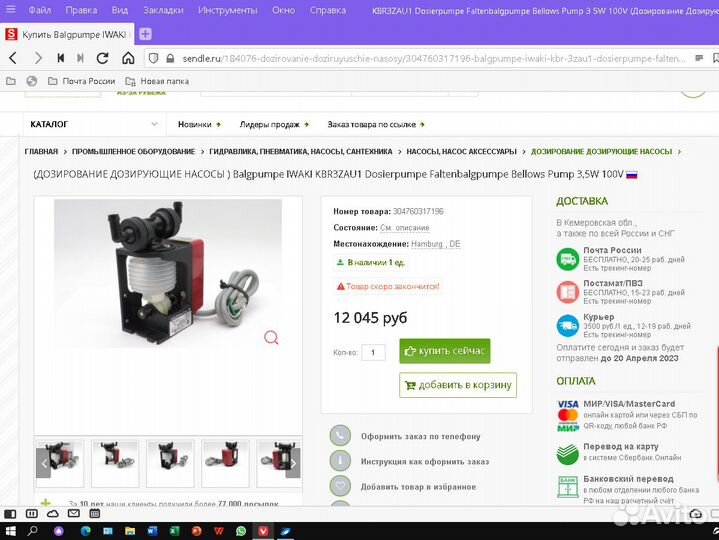
Task: Open the Vivaldi main menu icon
Action: coord(10,9)
